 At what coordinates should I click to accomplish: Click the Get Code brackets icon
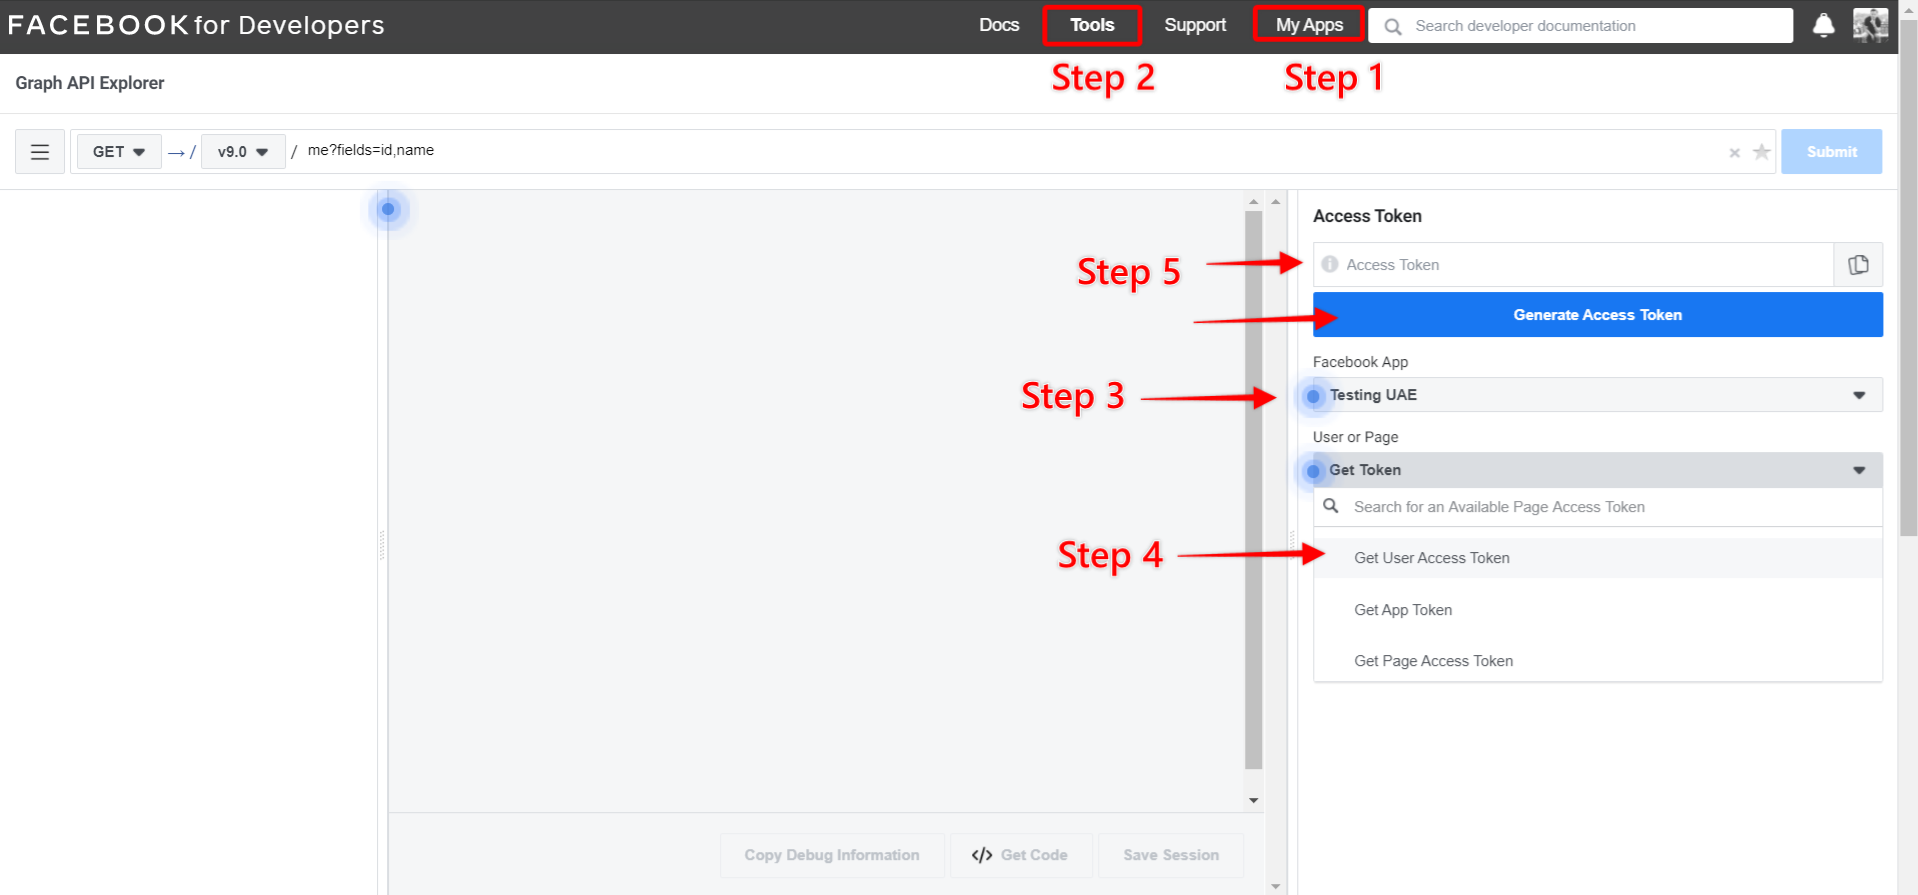(x=981, y=855)
